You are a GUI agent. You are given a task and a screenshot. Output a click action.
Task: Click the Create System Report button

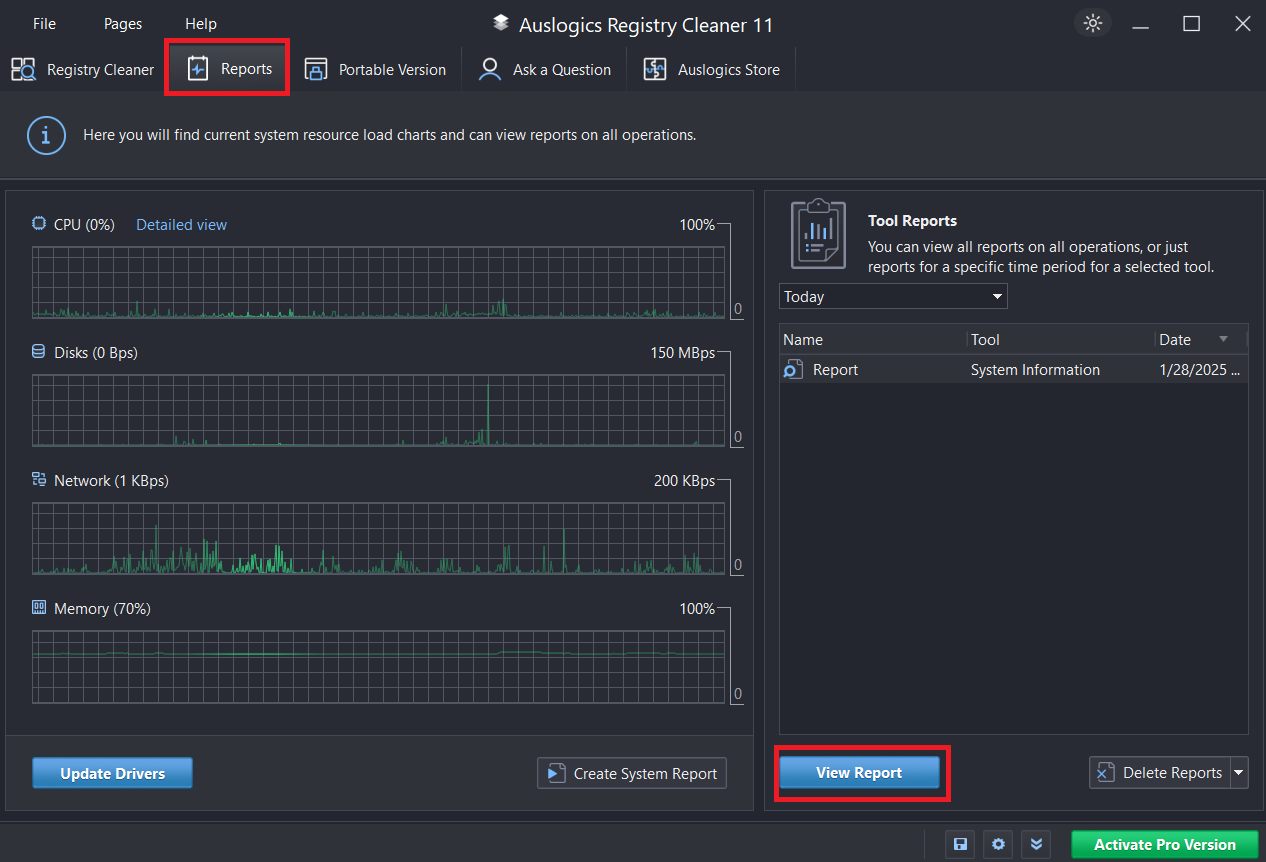coord(632,773)
